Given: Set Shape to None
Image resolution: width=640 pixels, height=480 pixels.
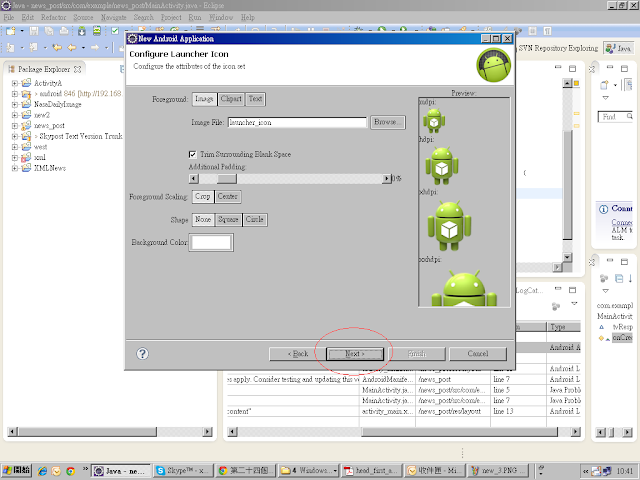Looking at the screenshot, I should [203, 220].
